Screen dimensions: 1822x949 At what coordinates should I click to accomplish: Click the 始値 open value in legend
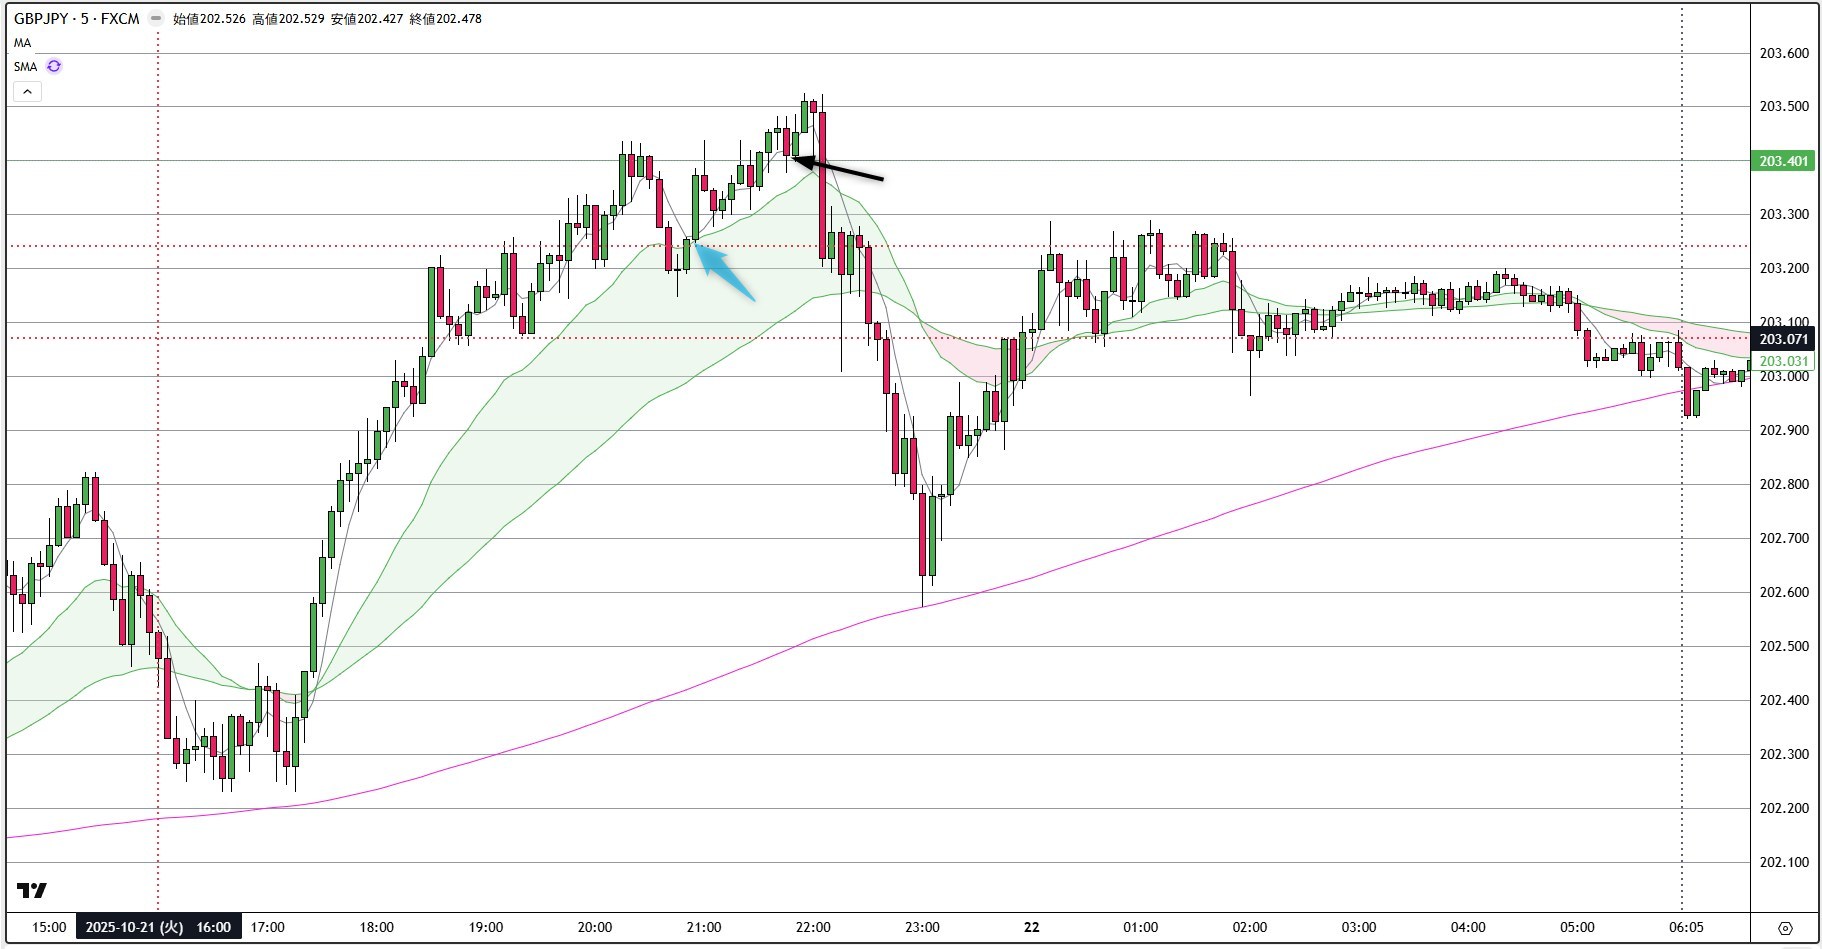point(209,18)
